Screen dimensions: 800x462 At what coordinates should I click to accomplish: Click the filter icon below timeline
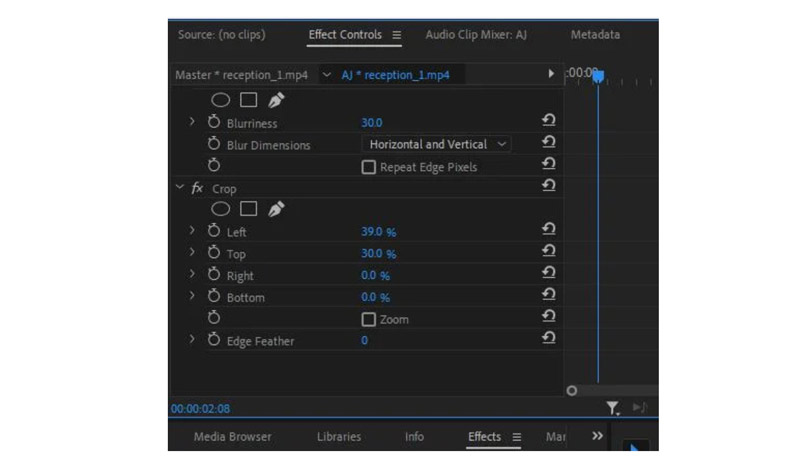(612, 407)
